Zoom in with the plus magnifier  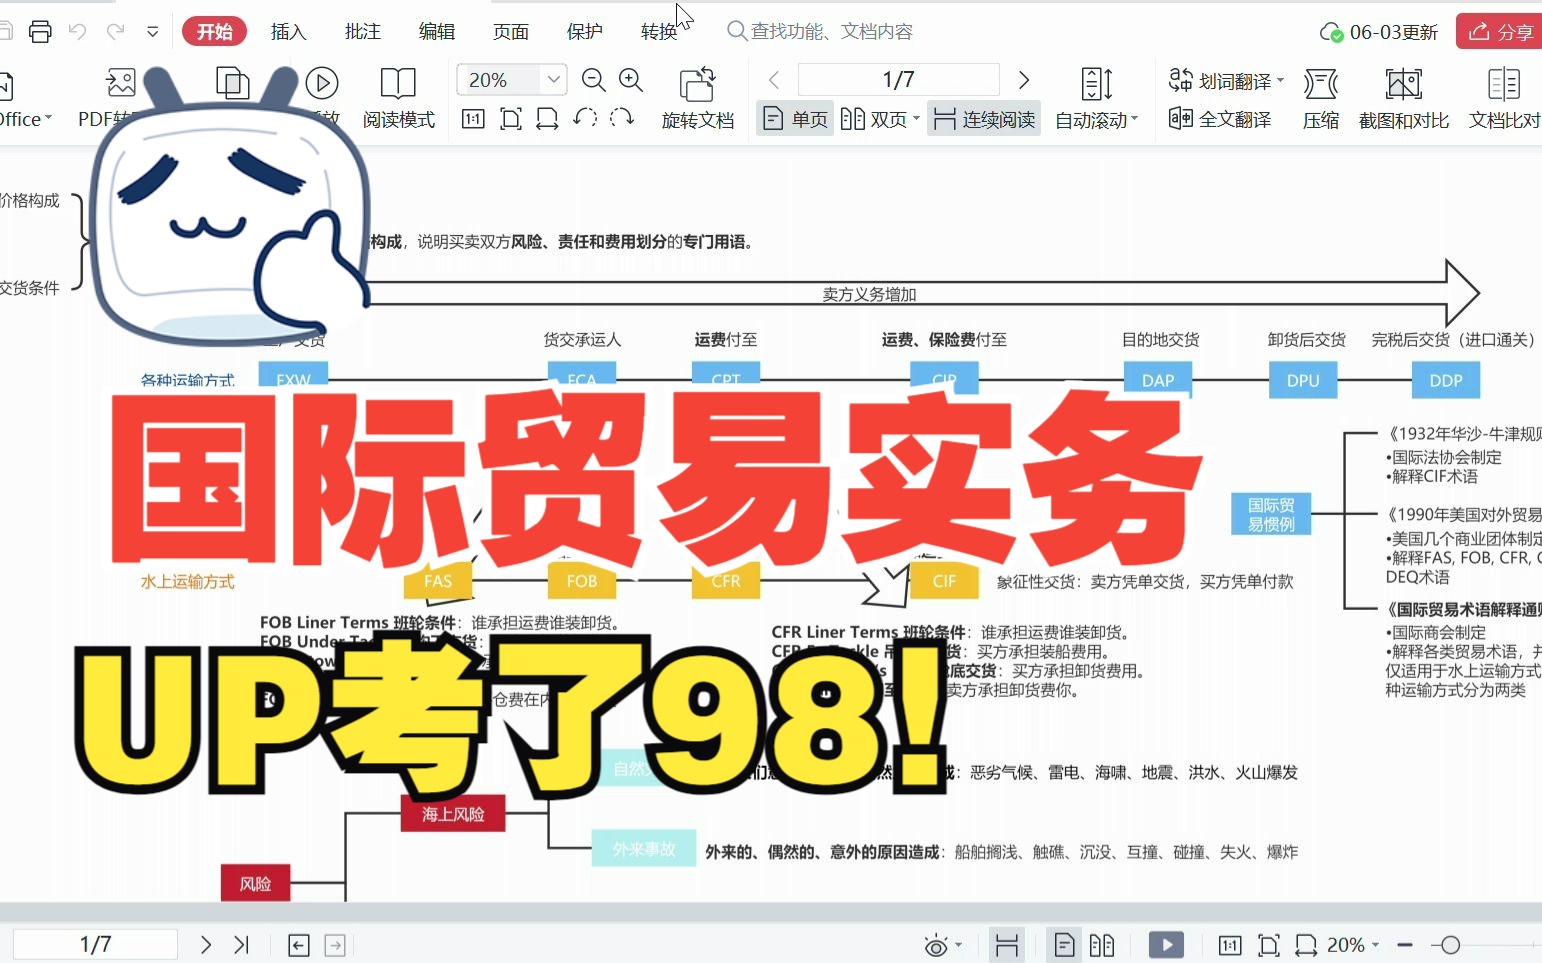(631, 80)
